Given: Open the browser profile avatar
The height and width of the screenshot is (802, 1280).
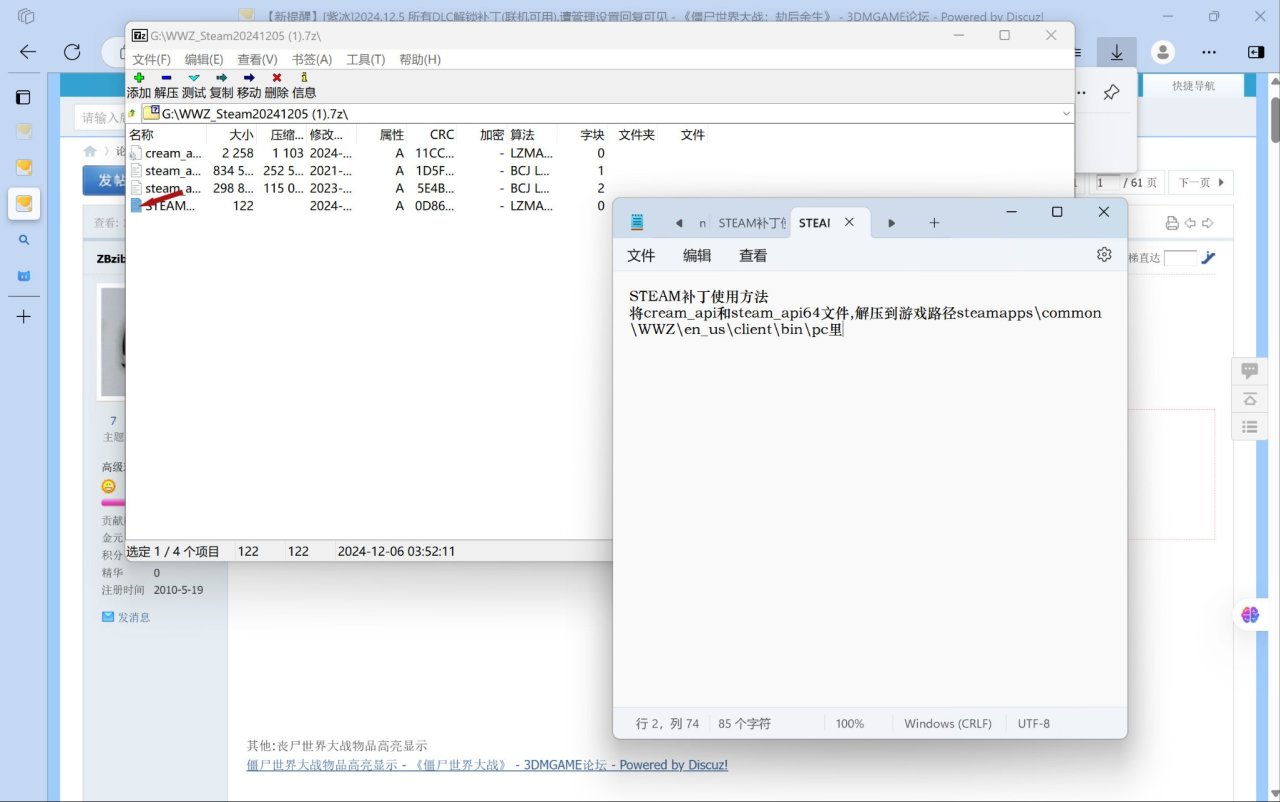Looking at the screenshot, I should (1163, 52).
